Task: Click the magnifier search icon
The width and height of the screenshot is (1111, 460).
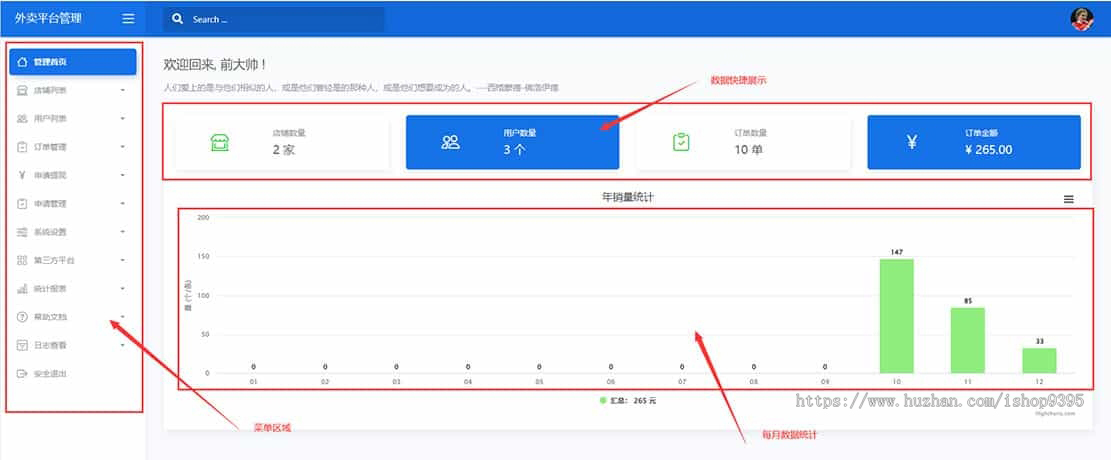Action: pos(178,19)
